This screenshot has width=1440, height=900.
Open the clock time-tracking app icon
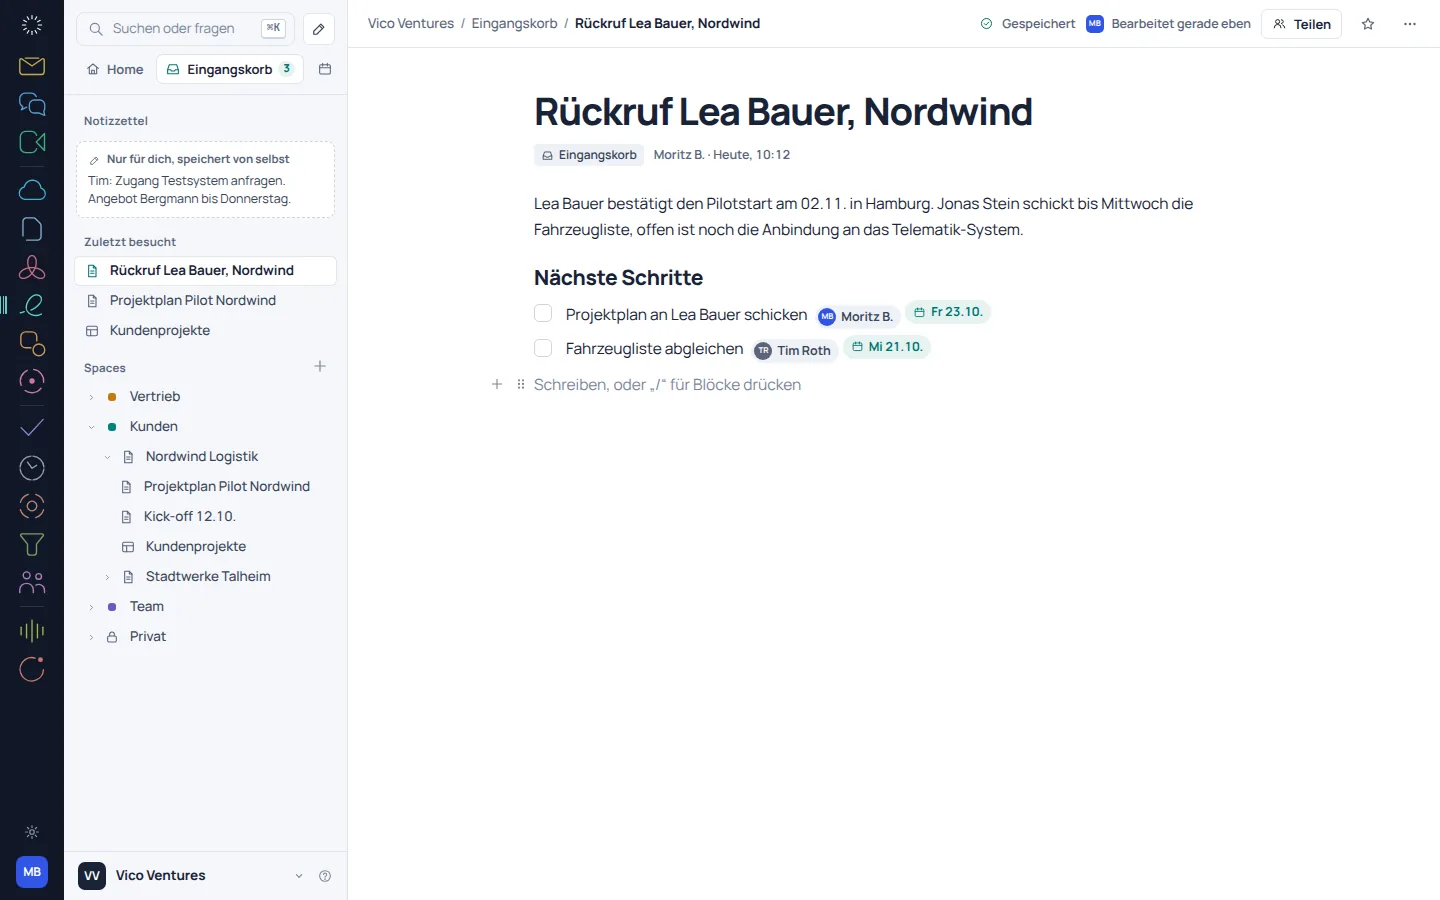pyautogui.click(x=32, y=467)
